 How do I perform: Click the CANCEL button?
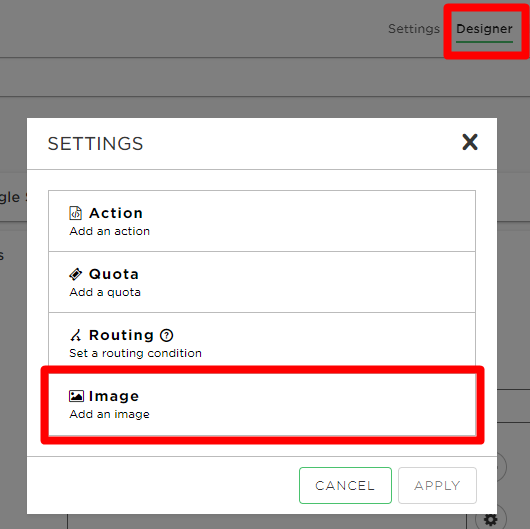click(345, 485)
